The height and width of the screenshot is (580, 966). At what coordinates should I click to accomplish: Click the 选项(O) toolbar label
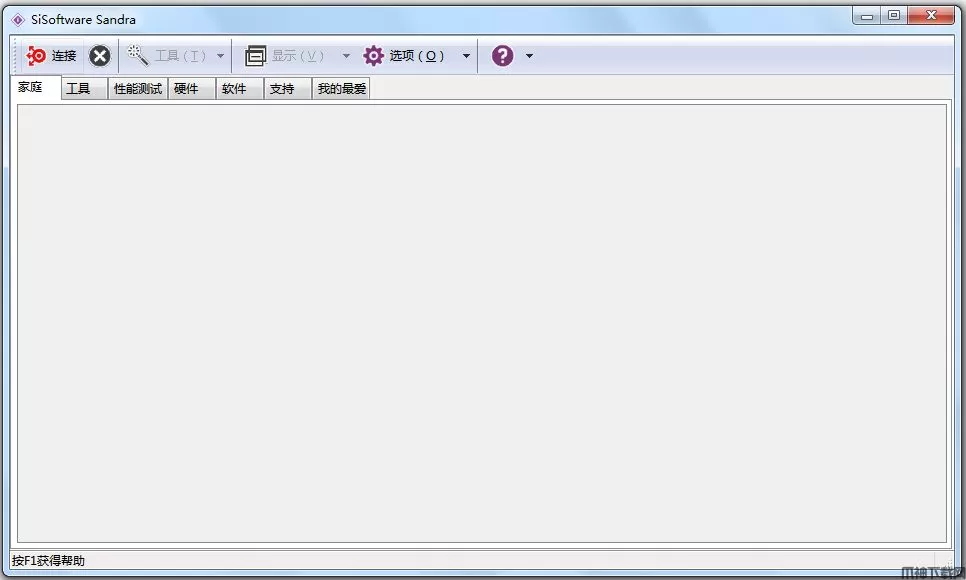click(x=416, y=56)
